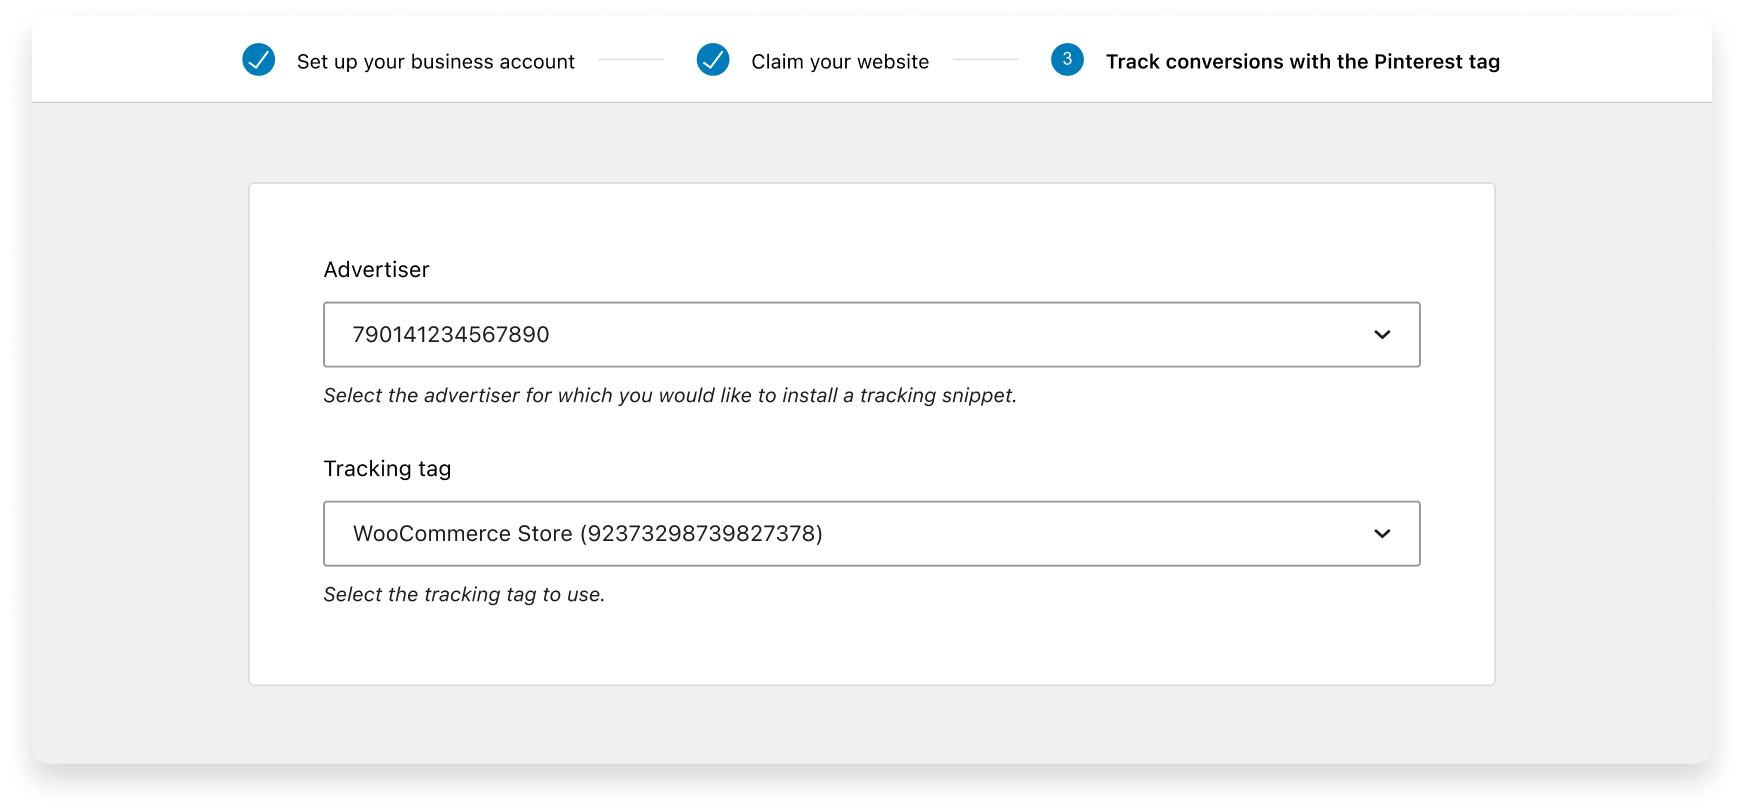Click the advertiser ID 790141234567890 value

tap(451, 335)
